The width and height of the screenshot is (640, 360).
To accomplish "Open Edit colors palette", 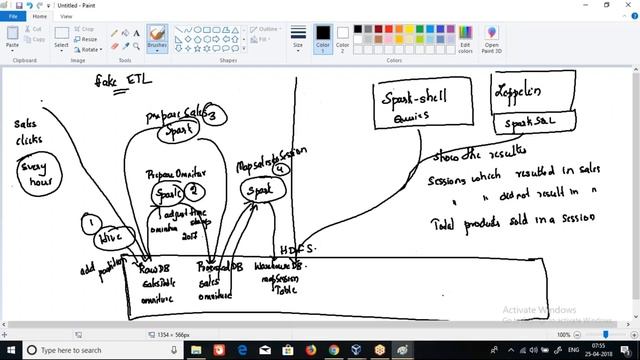I will click(465, 39).
